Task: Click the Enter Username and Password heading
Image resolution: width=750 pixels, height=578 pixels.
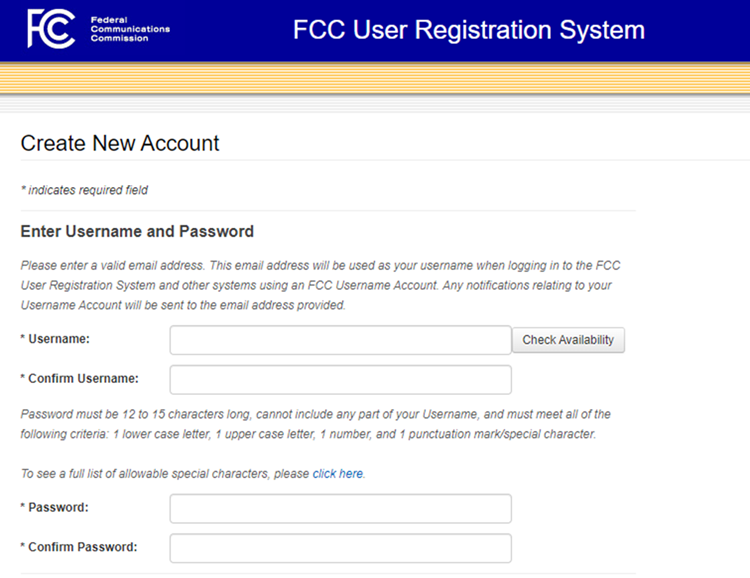Action: [137, 231]
